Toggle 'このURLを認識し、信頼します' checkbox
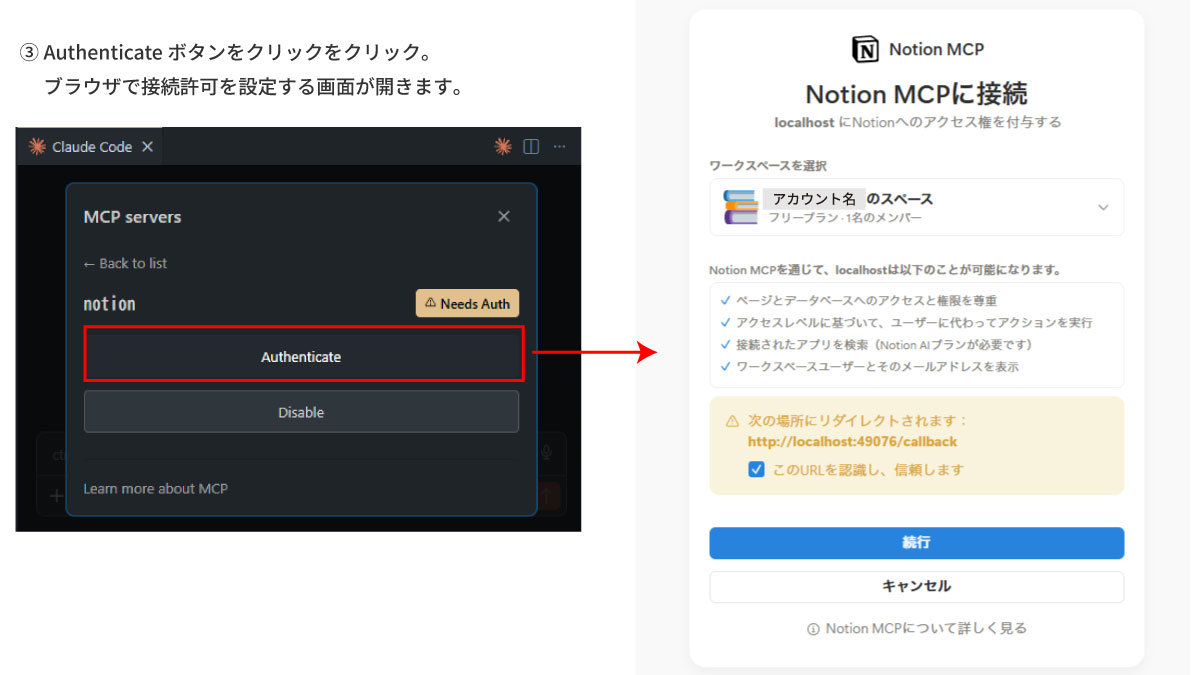 (757, 469)
